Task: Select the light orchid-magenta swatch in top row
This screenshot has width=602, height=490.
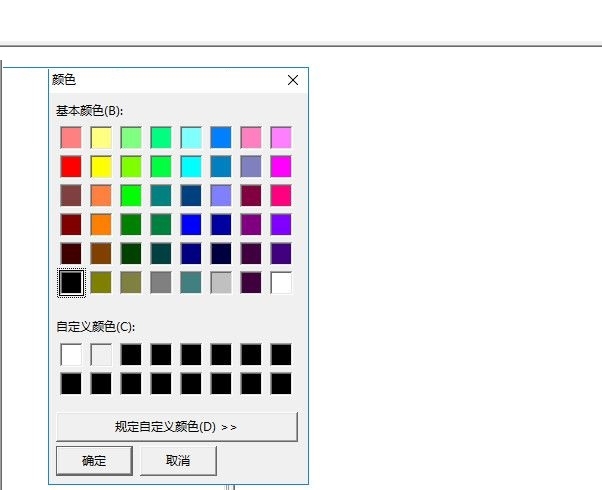Action: point(281,137)
